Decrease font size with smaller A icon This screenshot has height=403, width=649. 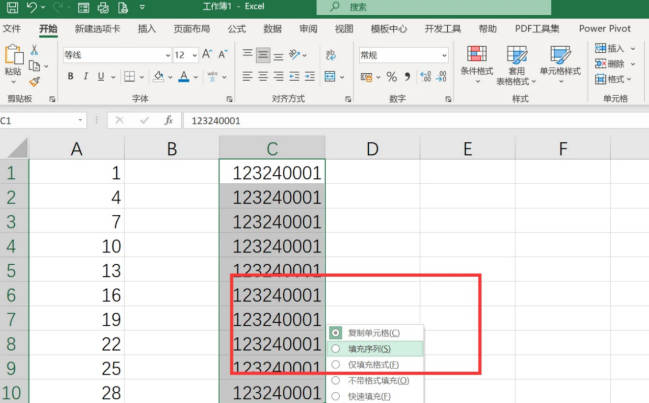223,54
